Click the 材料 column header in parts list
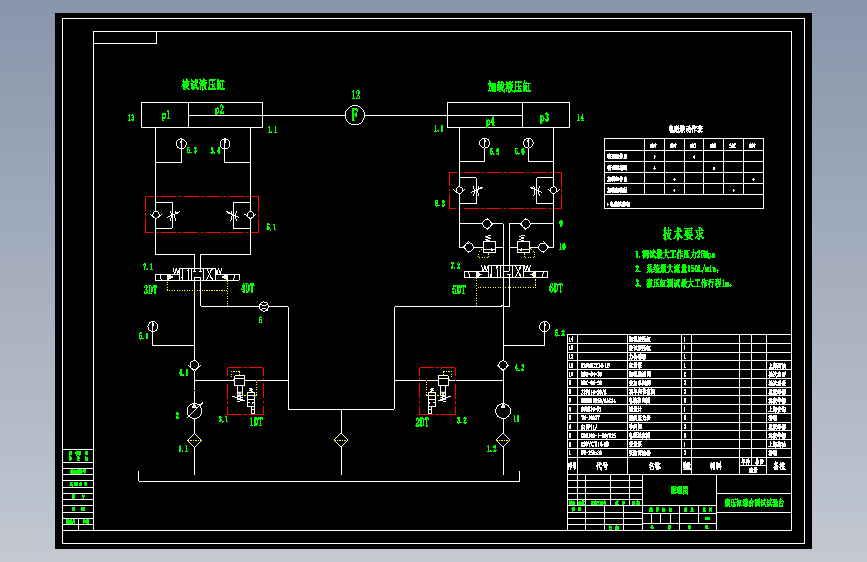867x562 pixels. [x=715, y=466]
